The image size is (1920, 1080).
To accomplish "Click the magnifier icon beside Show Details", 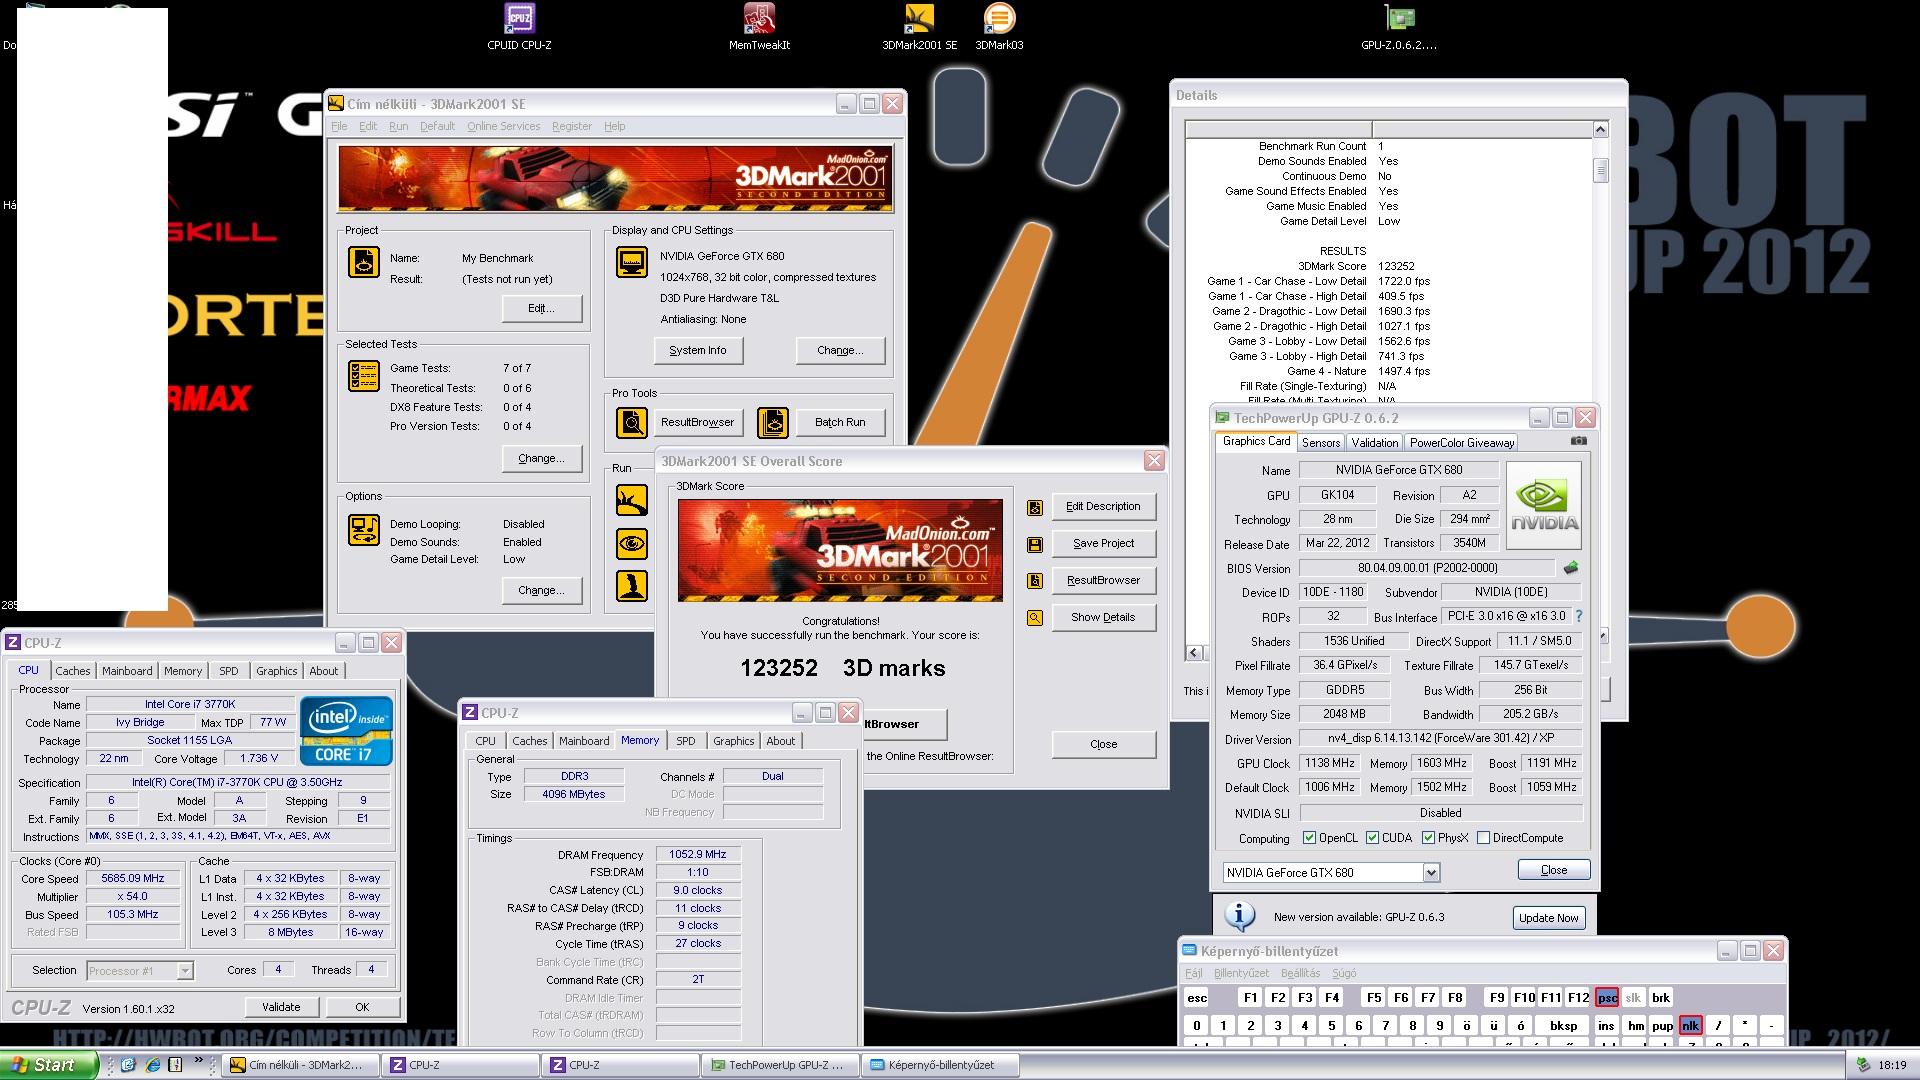I will click(x=1035, y=618).
